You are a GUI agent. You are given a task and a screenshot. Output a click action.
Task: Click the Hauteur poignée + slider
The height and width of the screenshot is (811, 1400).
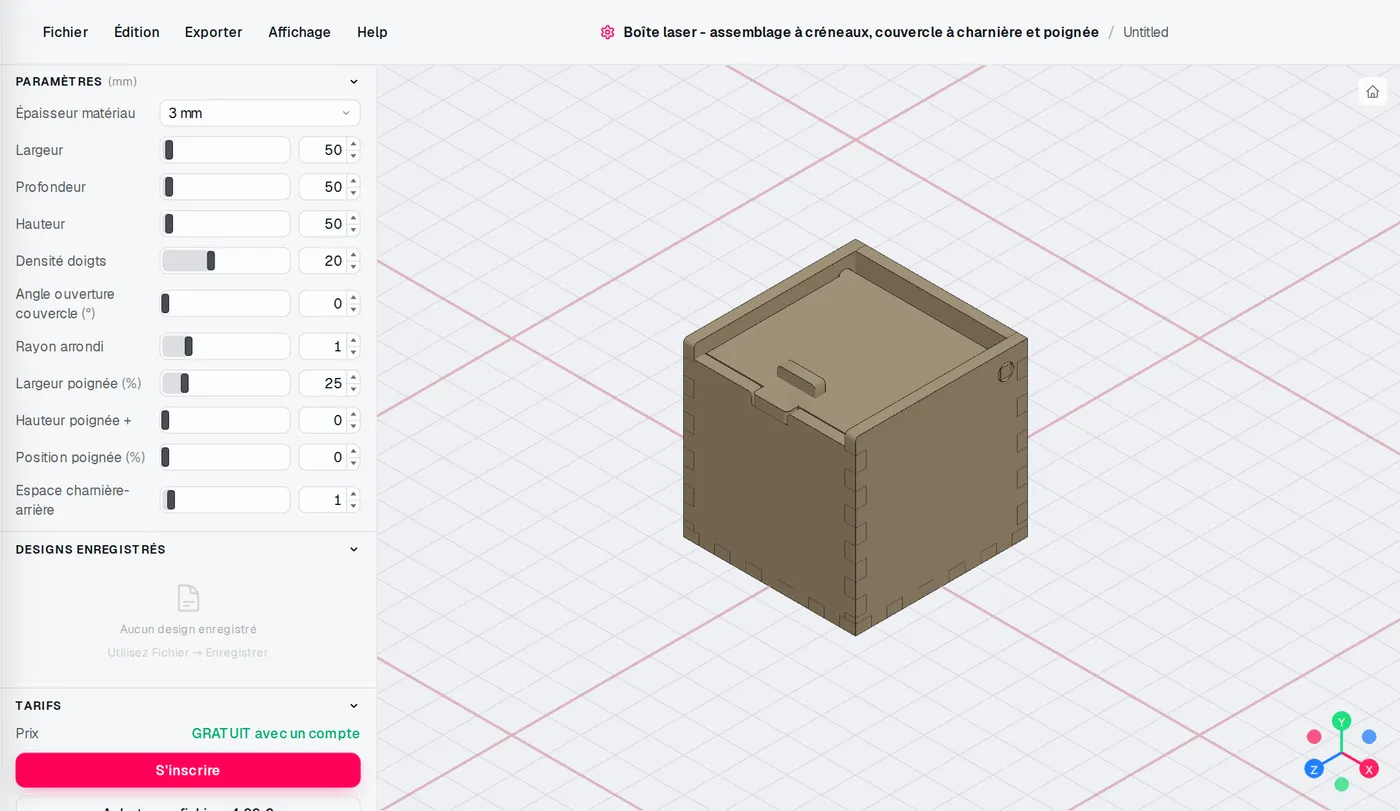tap(225, 420)
